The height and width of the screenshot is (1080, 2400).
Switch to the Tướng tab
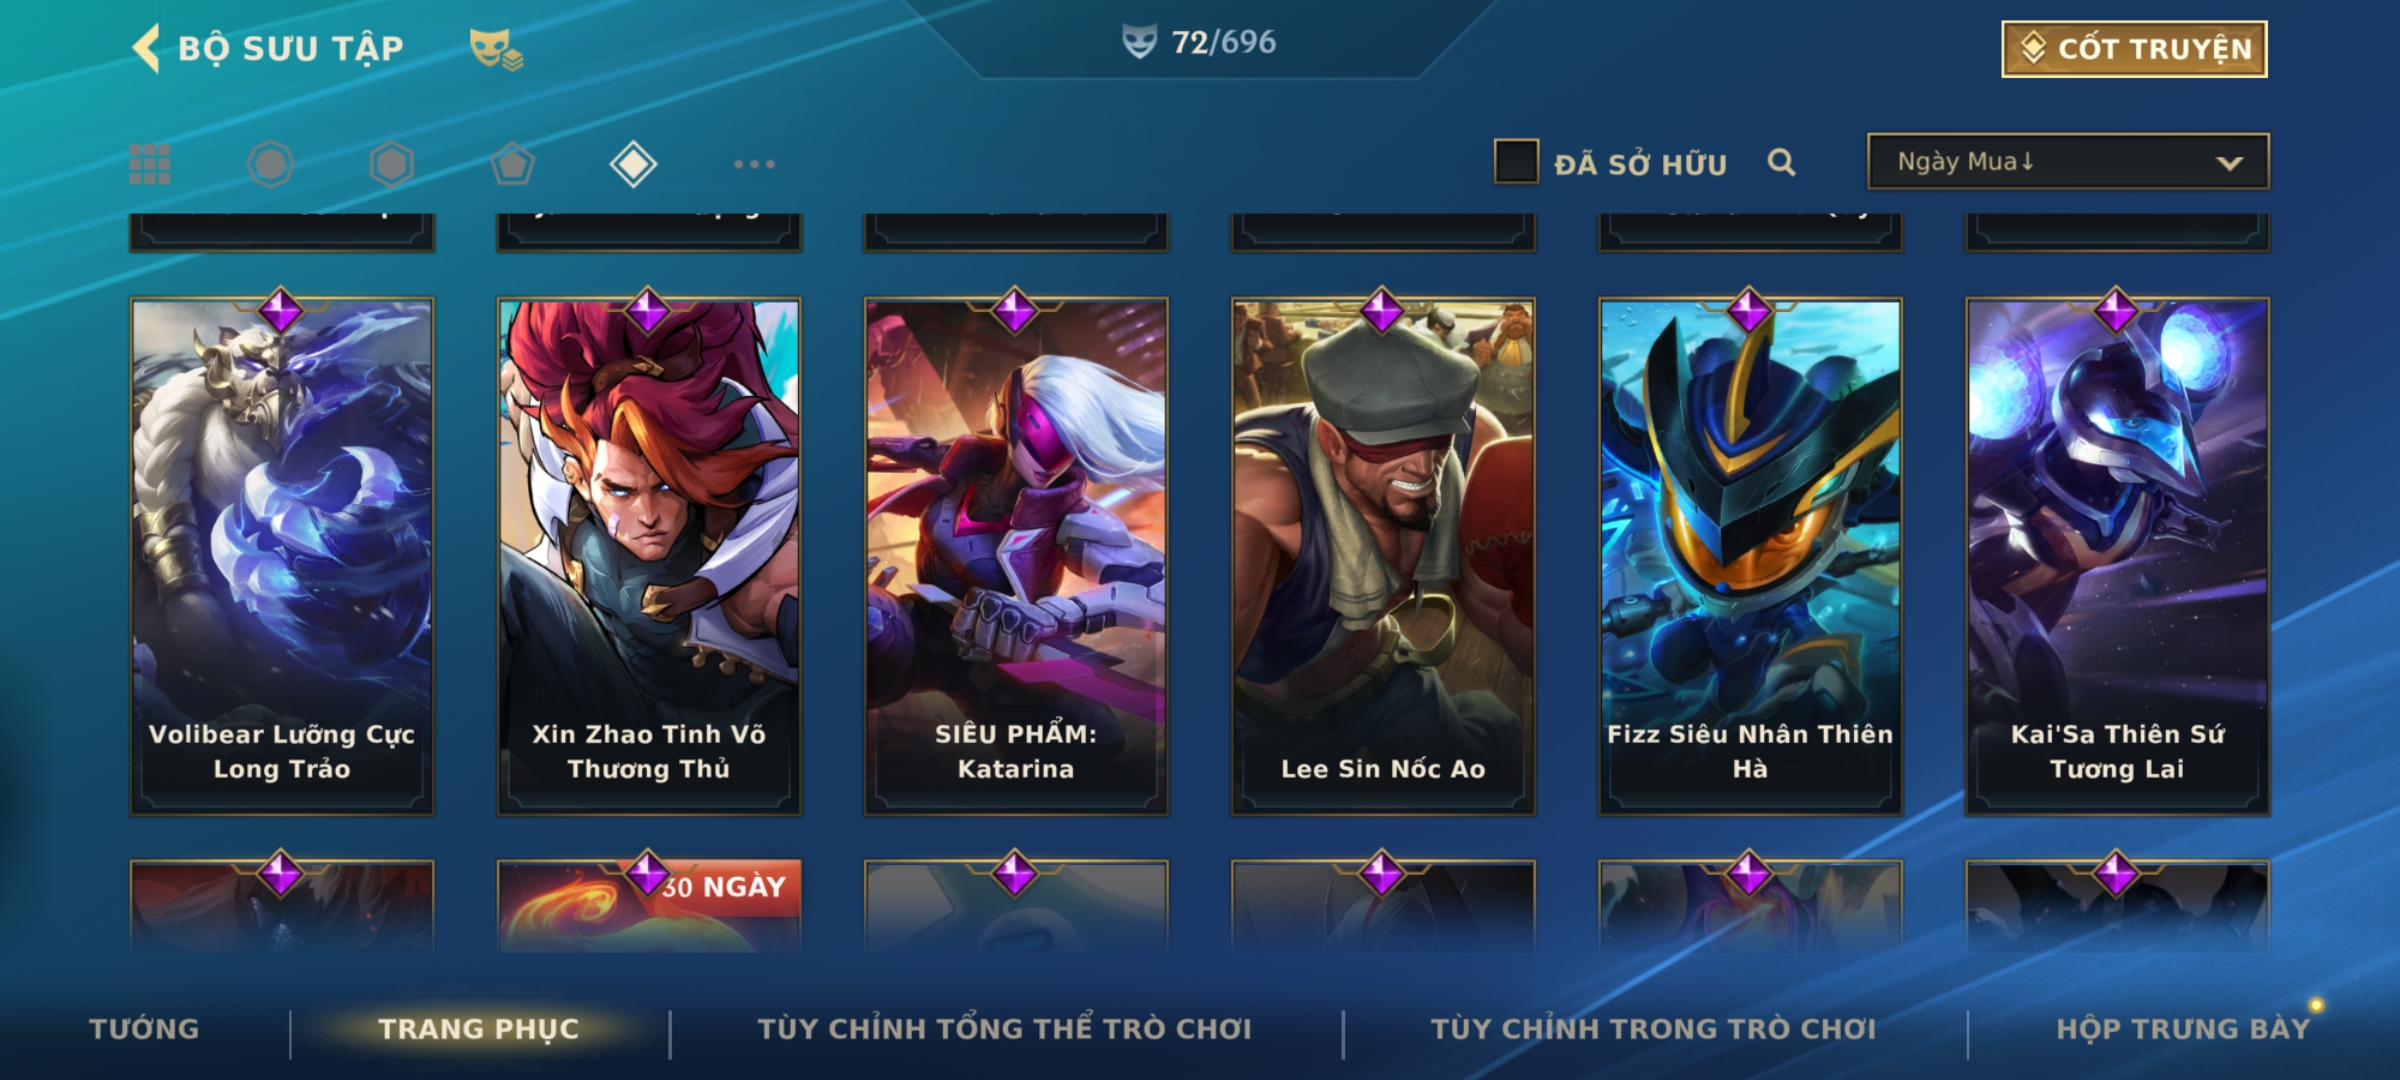coord(145,1029)
